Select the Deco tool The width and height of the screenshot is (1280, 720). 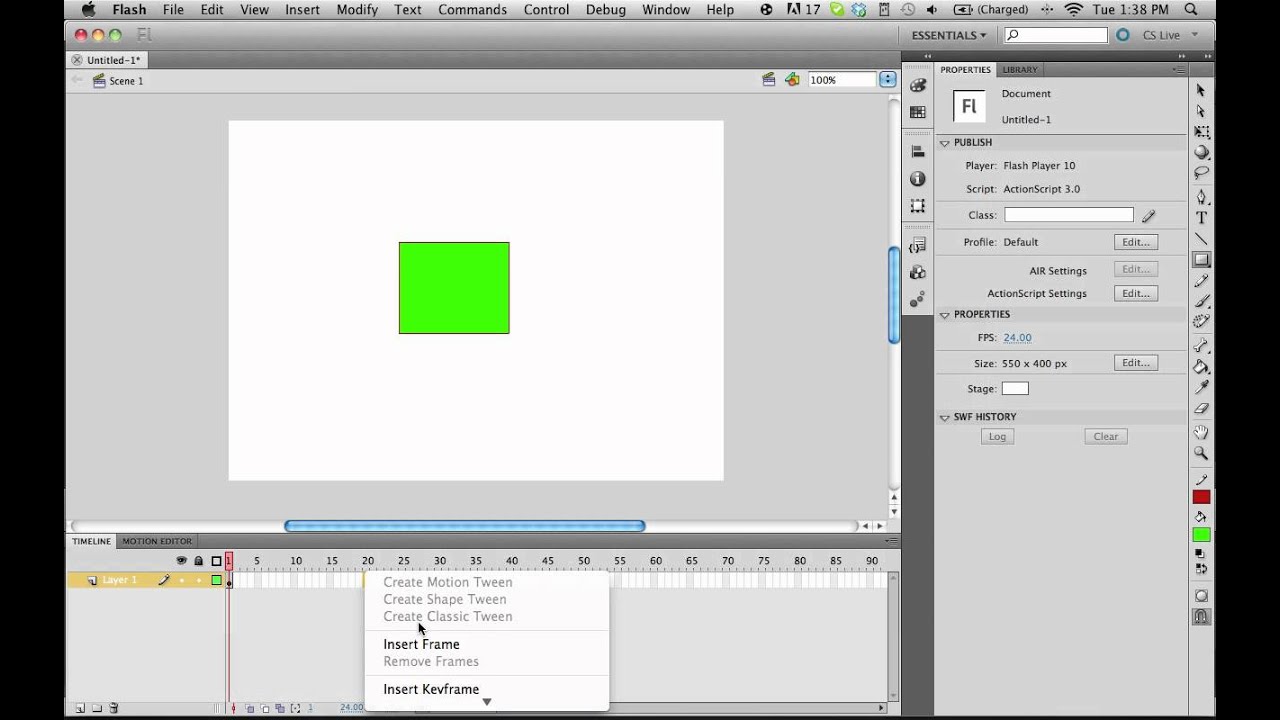click(x=1201, y=322)
